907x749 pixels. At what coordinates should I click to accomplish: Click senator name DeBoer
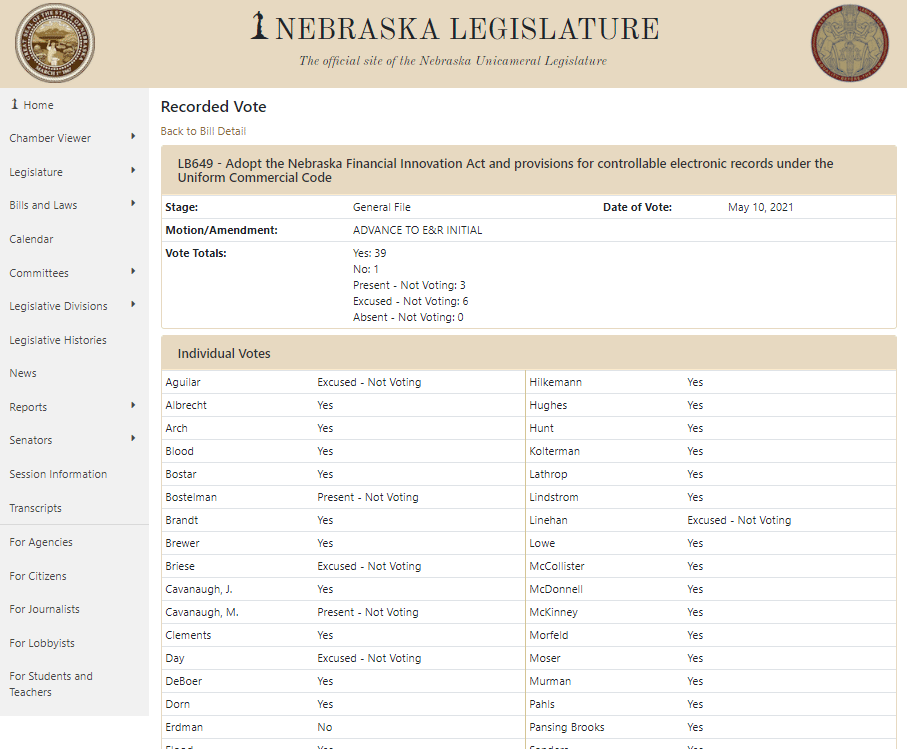pos(184,681)
